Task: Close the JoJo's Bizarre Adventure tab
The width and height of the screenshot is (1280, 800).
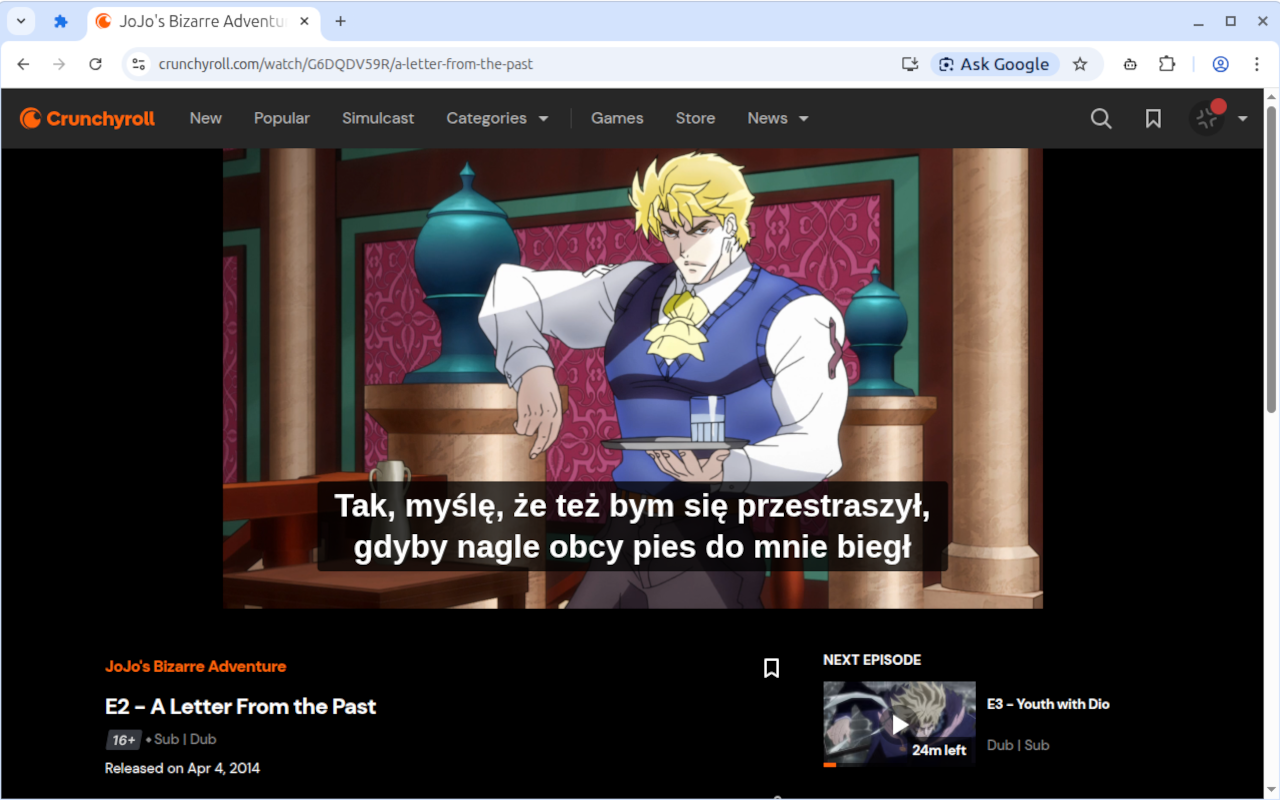Action: point(304,21)
